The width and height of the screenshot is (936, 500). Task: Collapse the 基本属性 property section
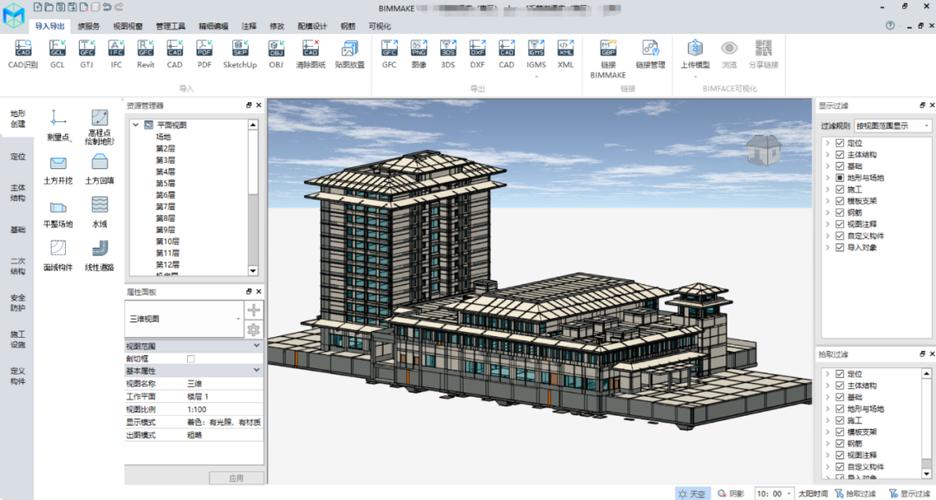coord(257,371)
